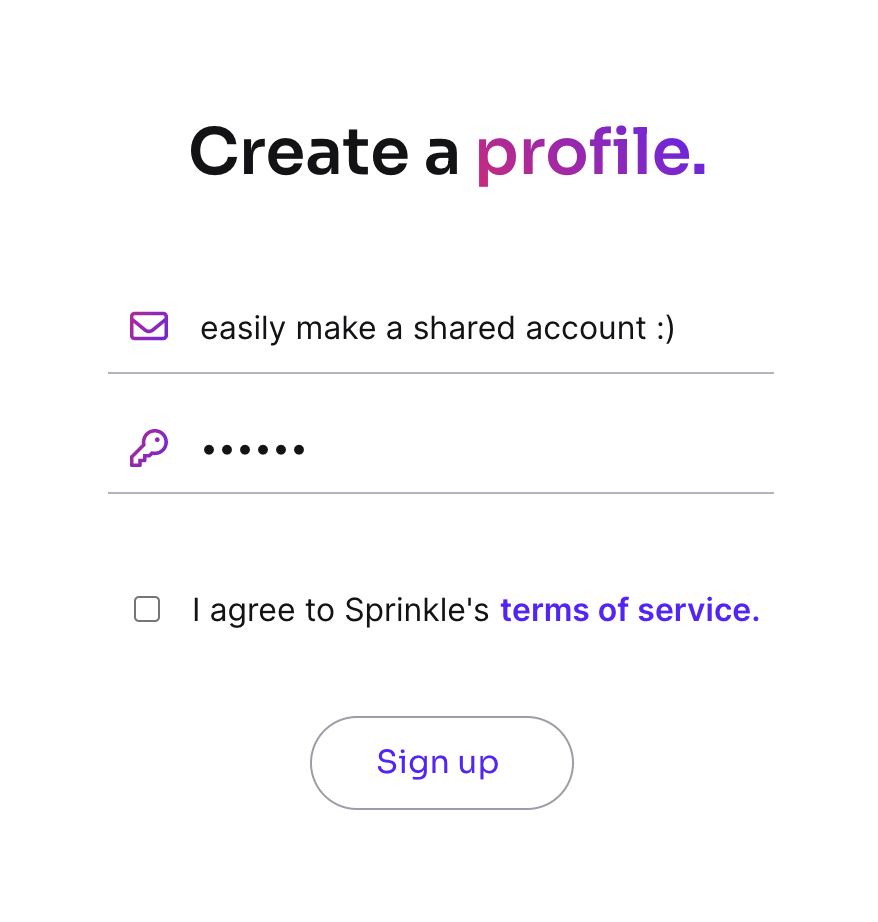The width and height of the screenshot is (878, 922).
Task: Click the gradient 'profile.' word in heading
Action: pos(590,152)
